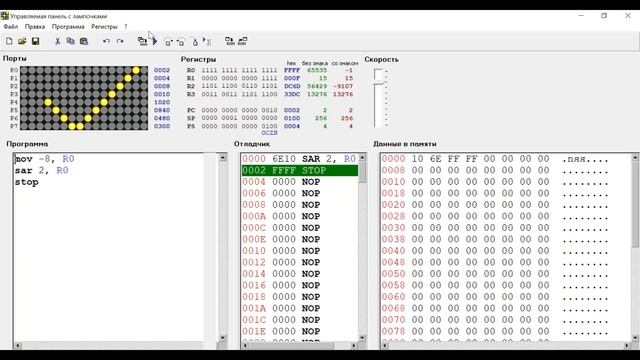Click port P0 value 0002
This screenshot has width=640, height=360.
point(162,70)
